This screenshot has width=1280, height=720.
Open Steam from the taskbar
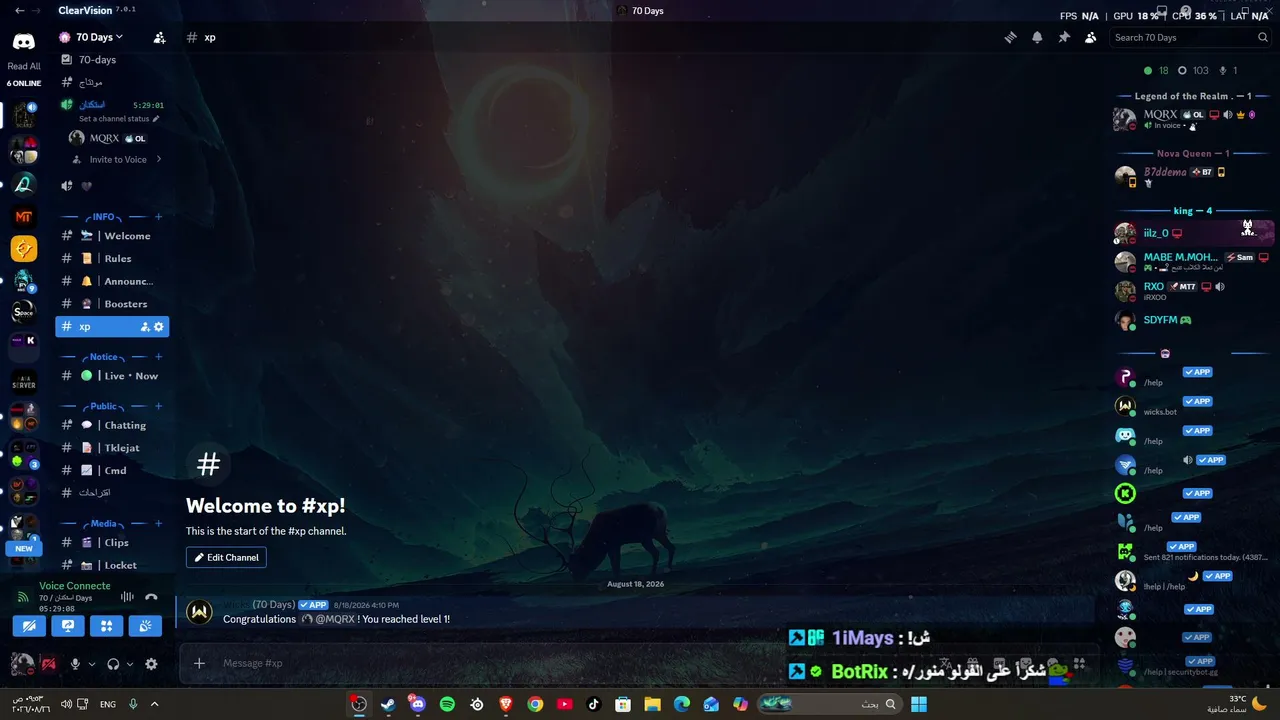[x=388, y=704]
